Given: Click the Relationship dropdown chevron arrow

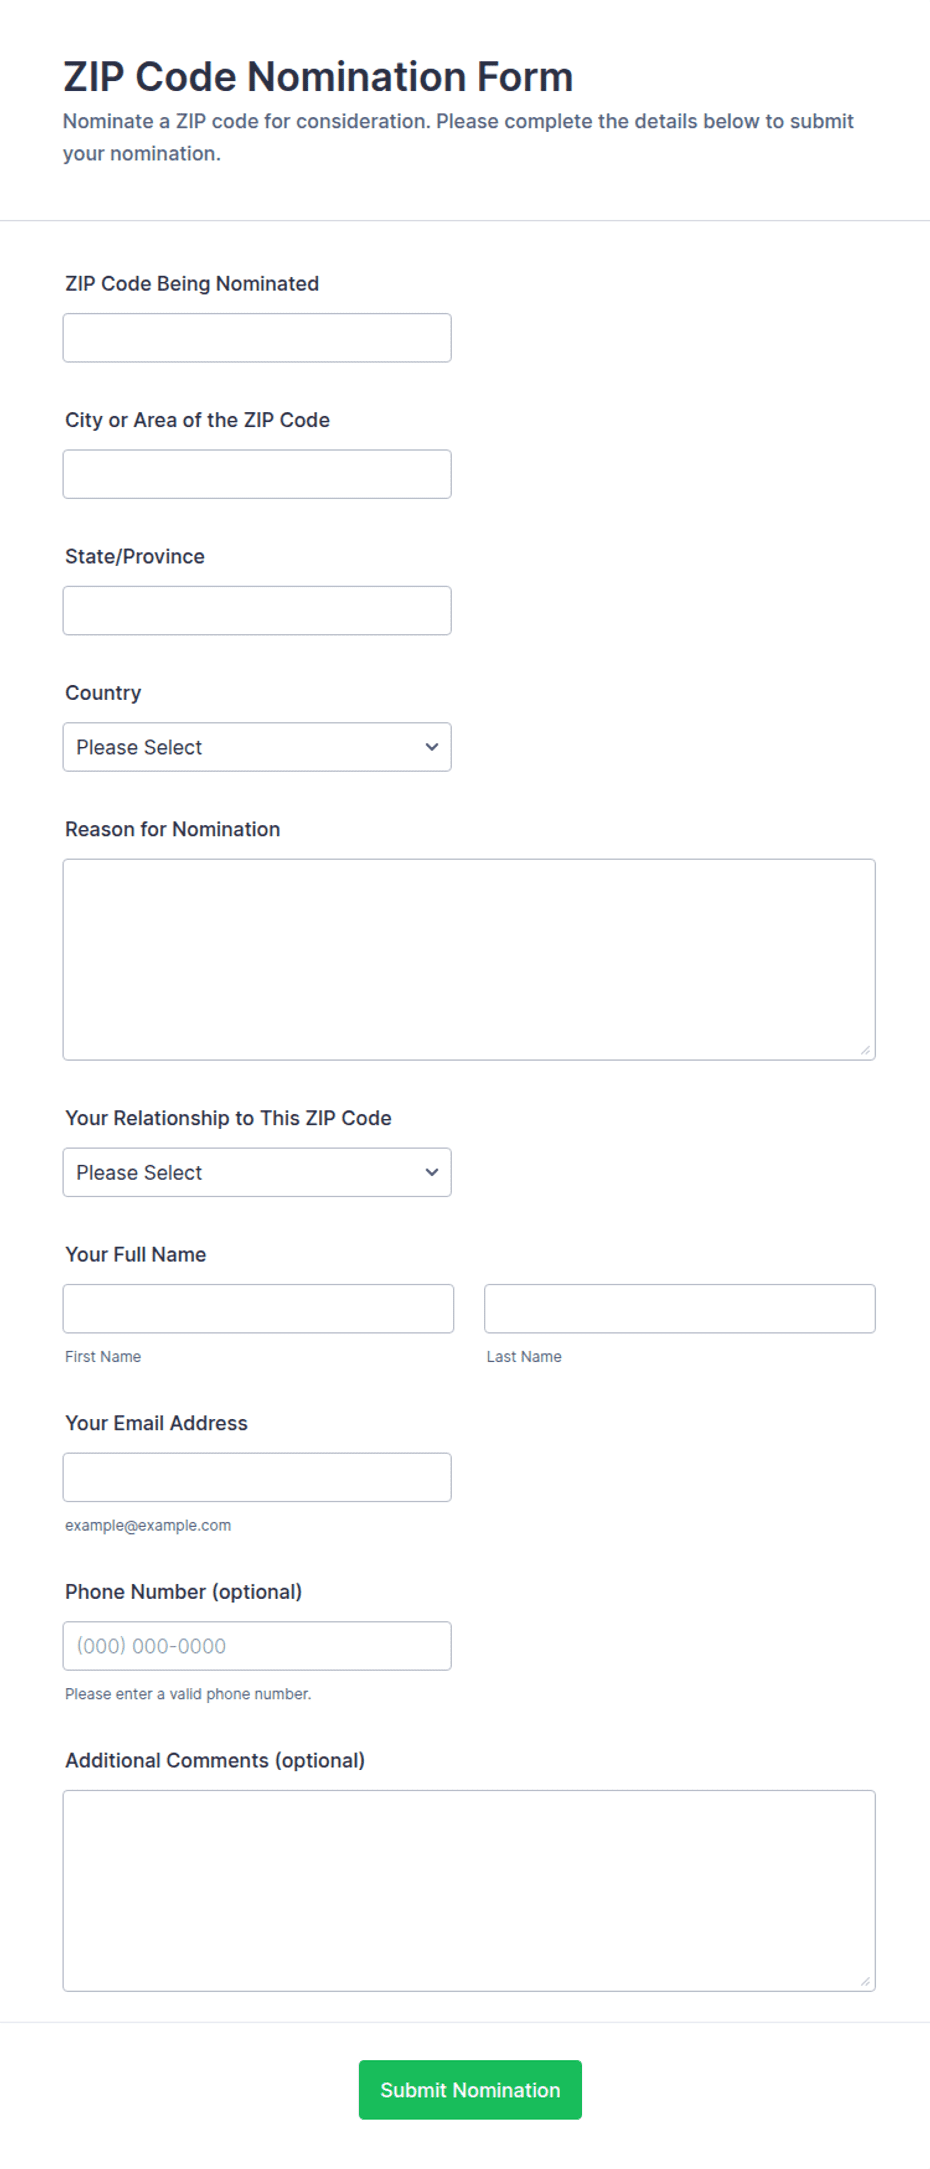Looking at the screenshot, I should (432, 1172).
